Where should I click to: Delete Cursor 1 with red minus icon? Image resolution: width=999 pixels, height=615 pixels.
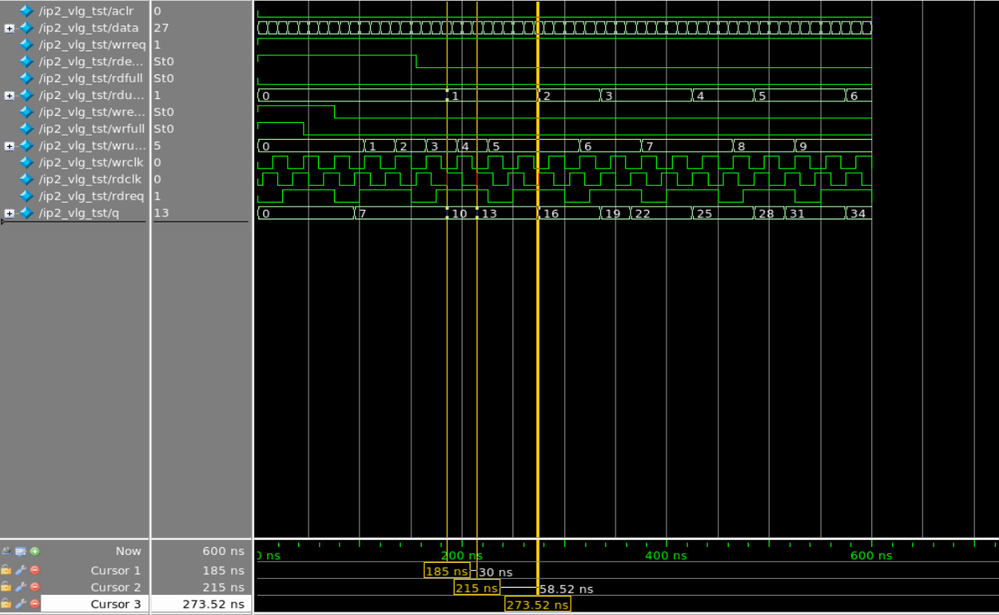coord(35,570)
